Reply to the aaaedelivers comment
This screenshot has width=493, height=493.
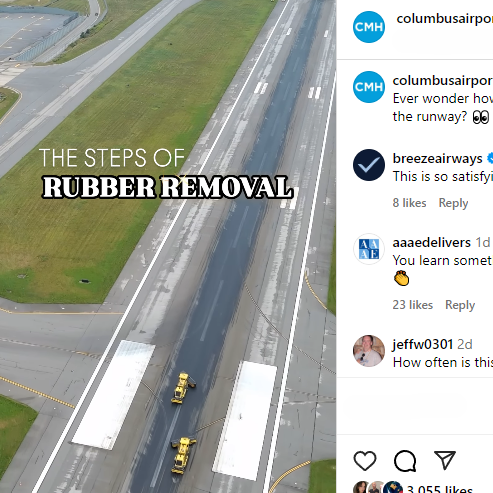click(x=460, y=305)
